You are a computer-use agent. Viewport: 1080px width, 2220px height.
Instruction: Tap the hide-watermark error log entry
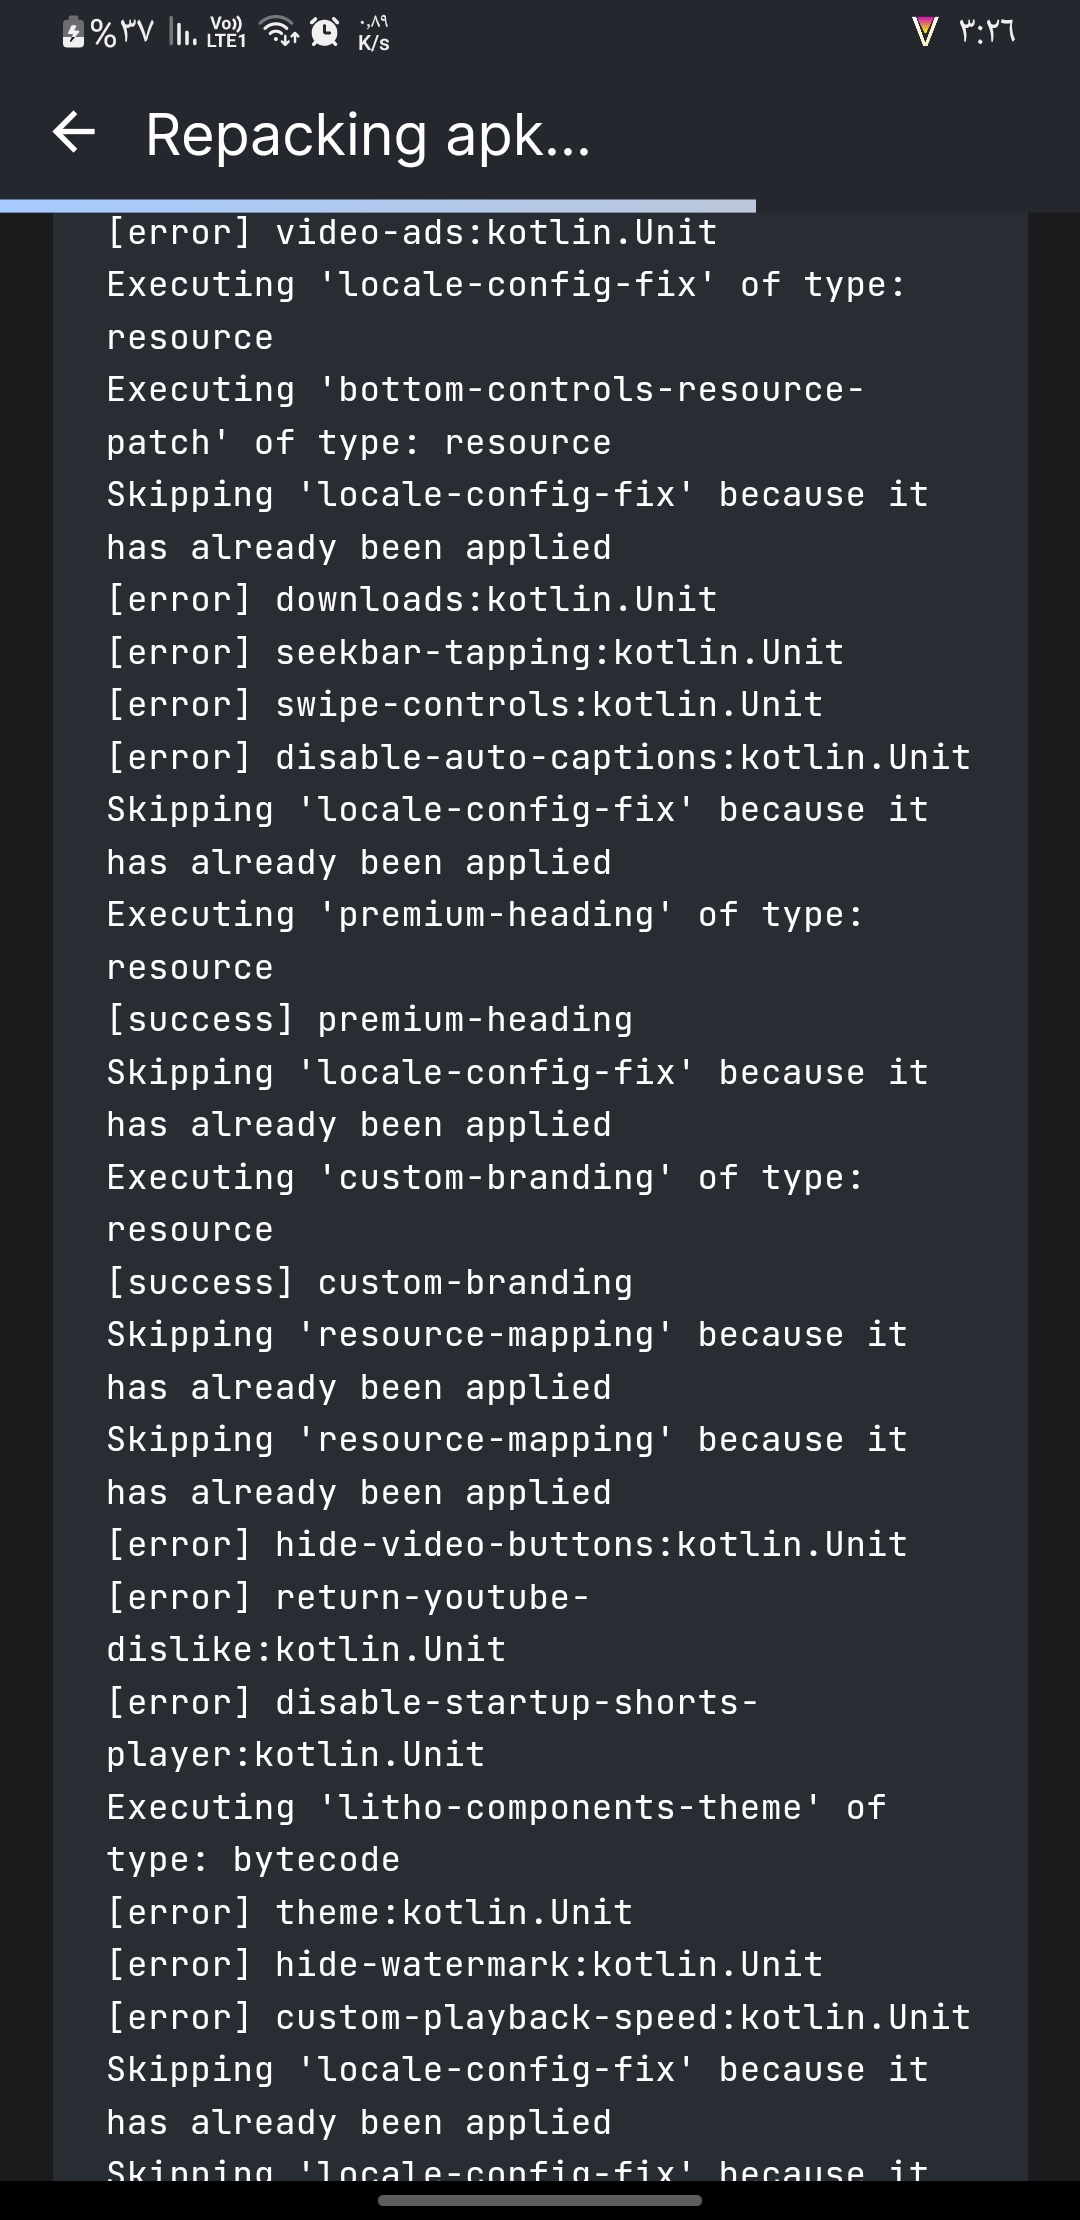point(463,1963)
